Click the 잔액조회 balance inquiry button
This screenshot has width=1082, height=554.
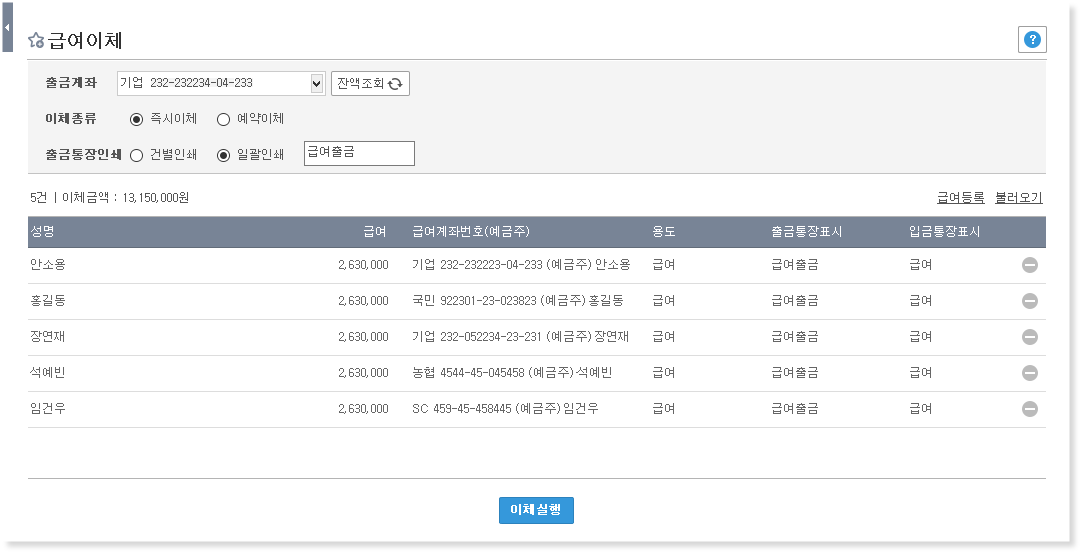[370, 83]
